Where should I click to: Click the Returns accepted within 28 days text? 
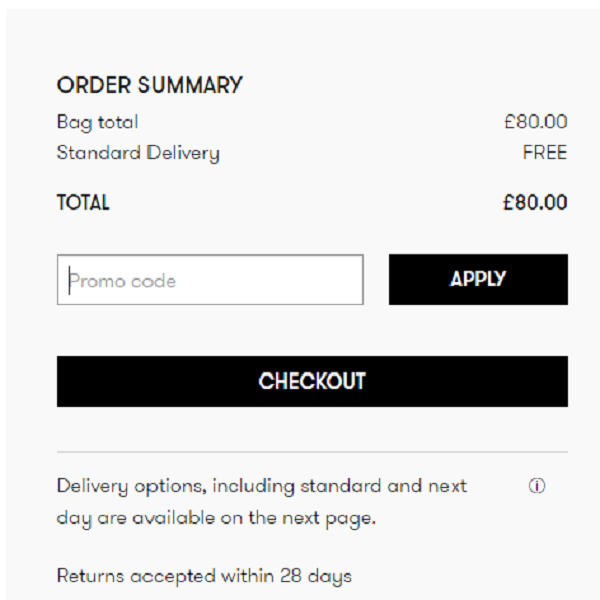tap(204, 576)
